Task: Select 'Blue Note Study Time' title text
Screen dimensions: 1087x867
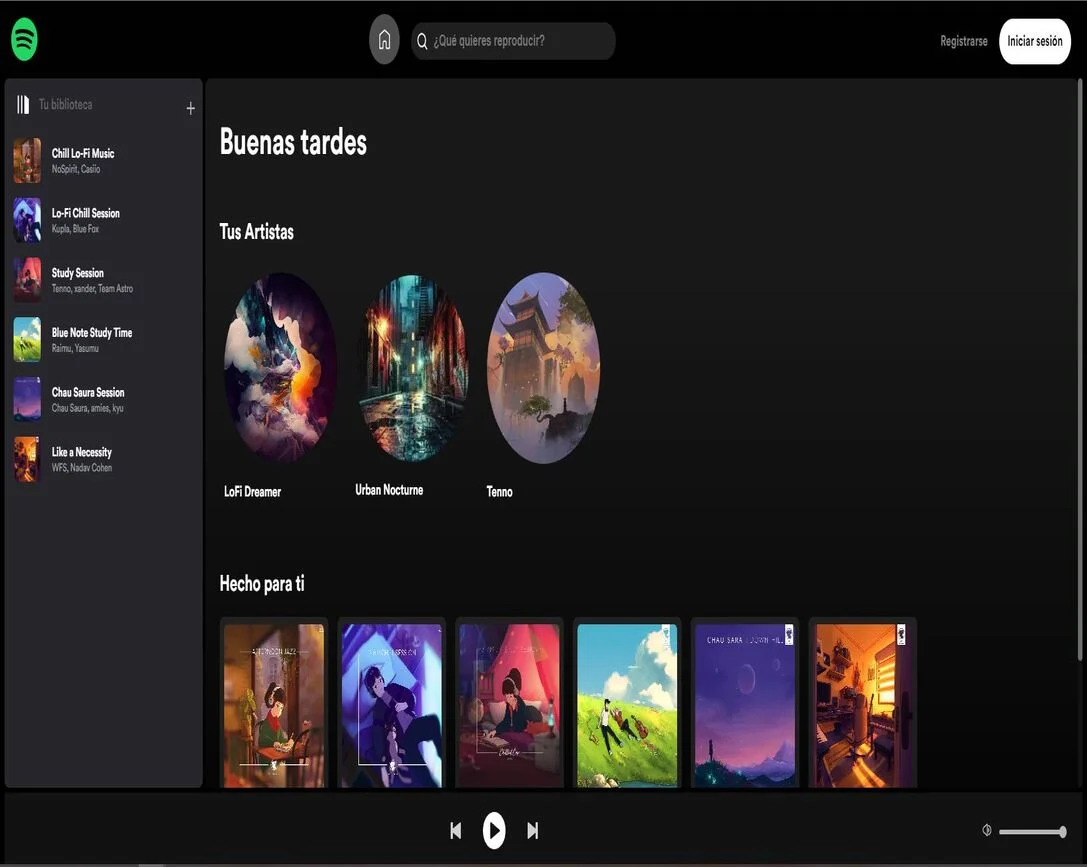Action: [92, 333]
